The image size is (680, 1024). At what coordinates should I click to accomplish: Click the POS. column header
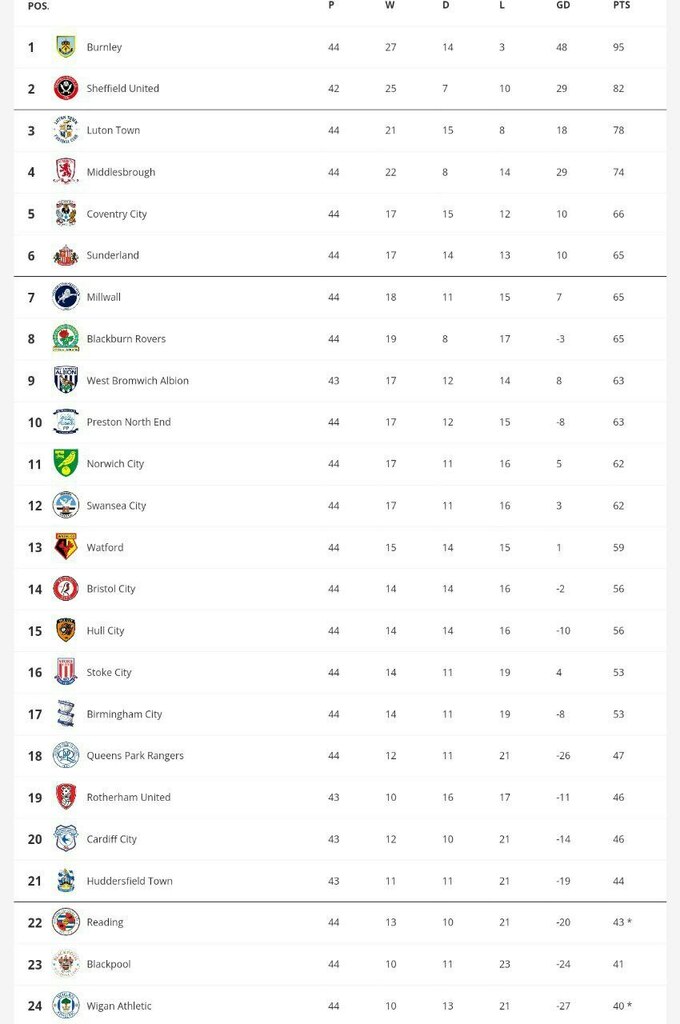click(x=38, y=6)
